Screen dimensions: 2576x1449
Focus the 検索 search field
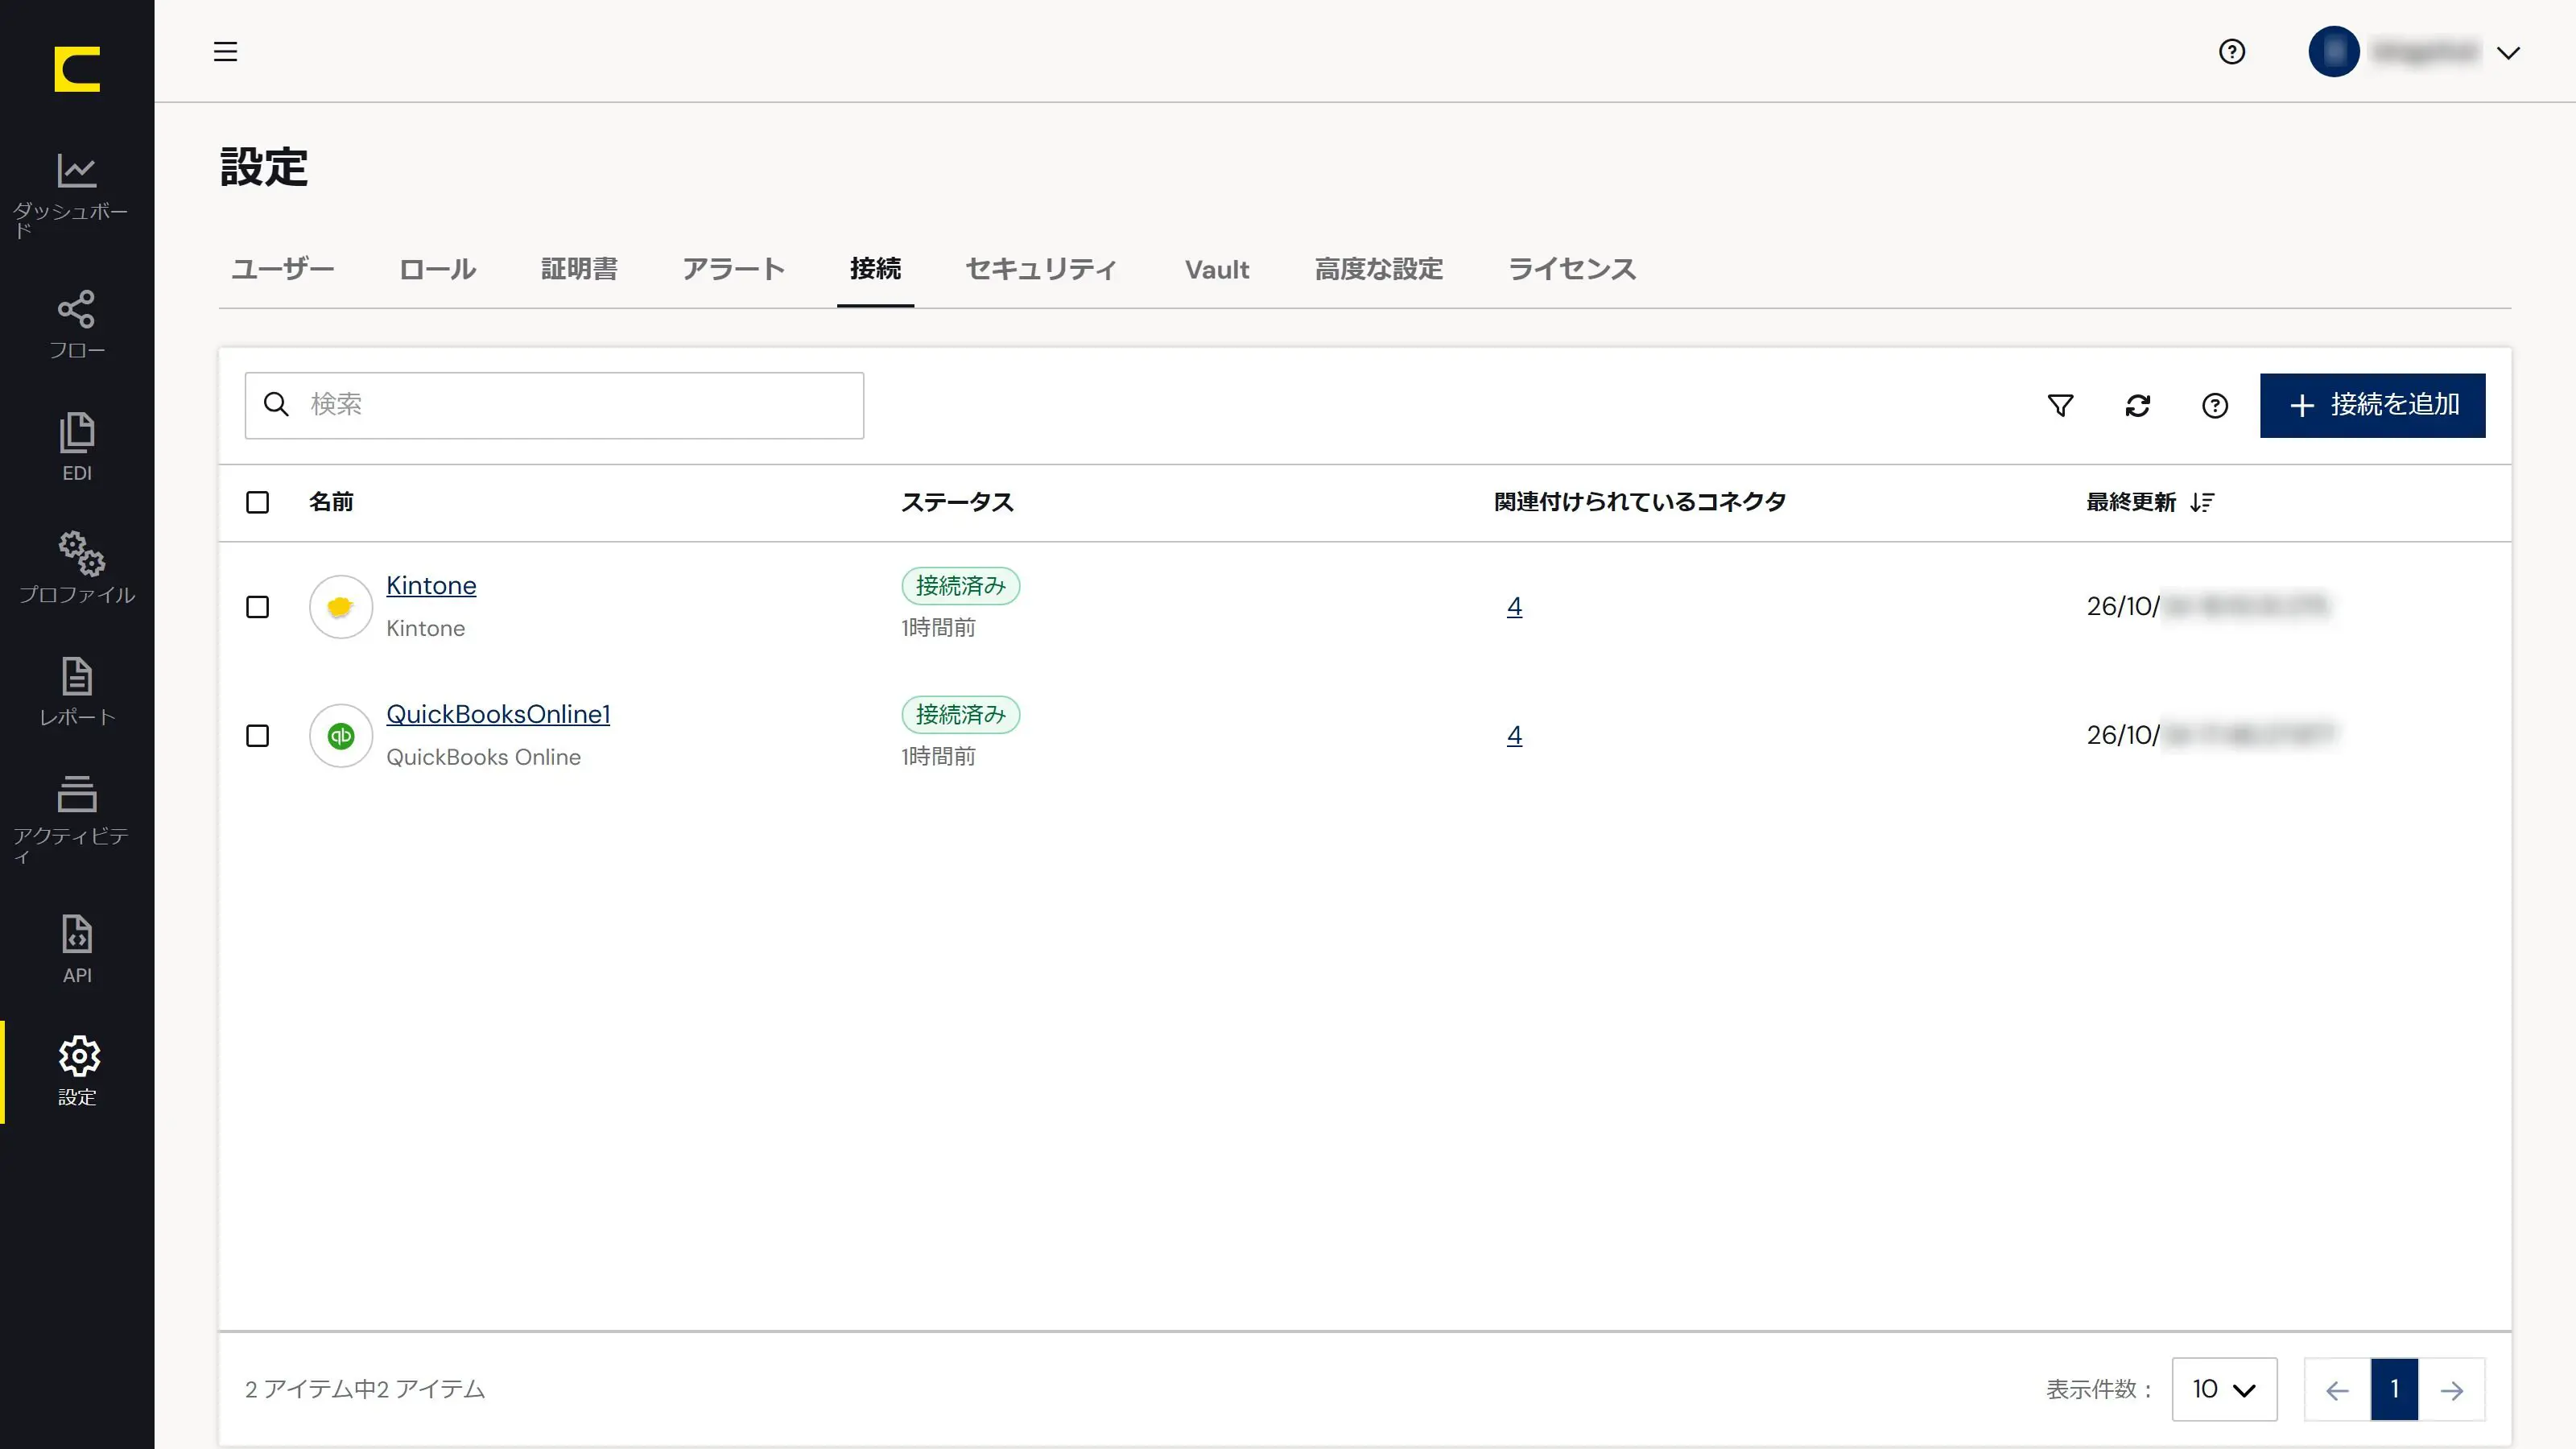[554, 405]
